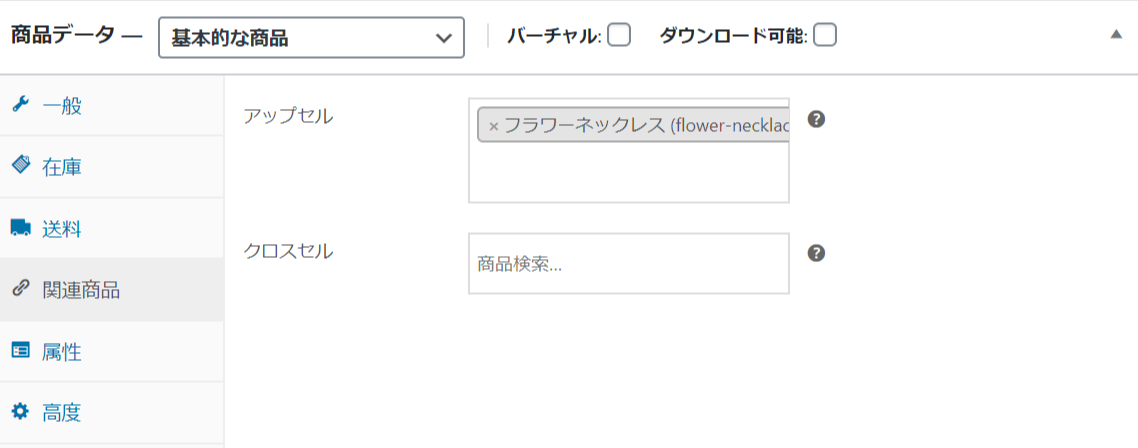Click the list icon beside 属性

[x=20, y=351]
